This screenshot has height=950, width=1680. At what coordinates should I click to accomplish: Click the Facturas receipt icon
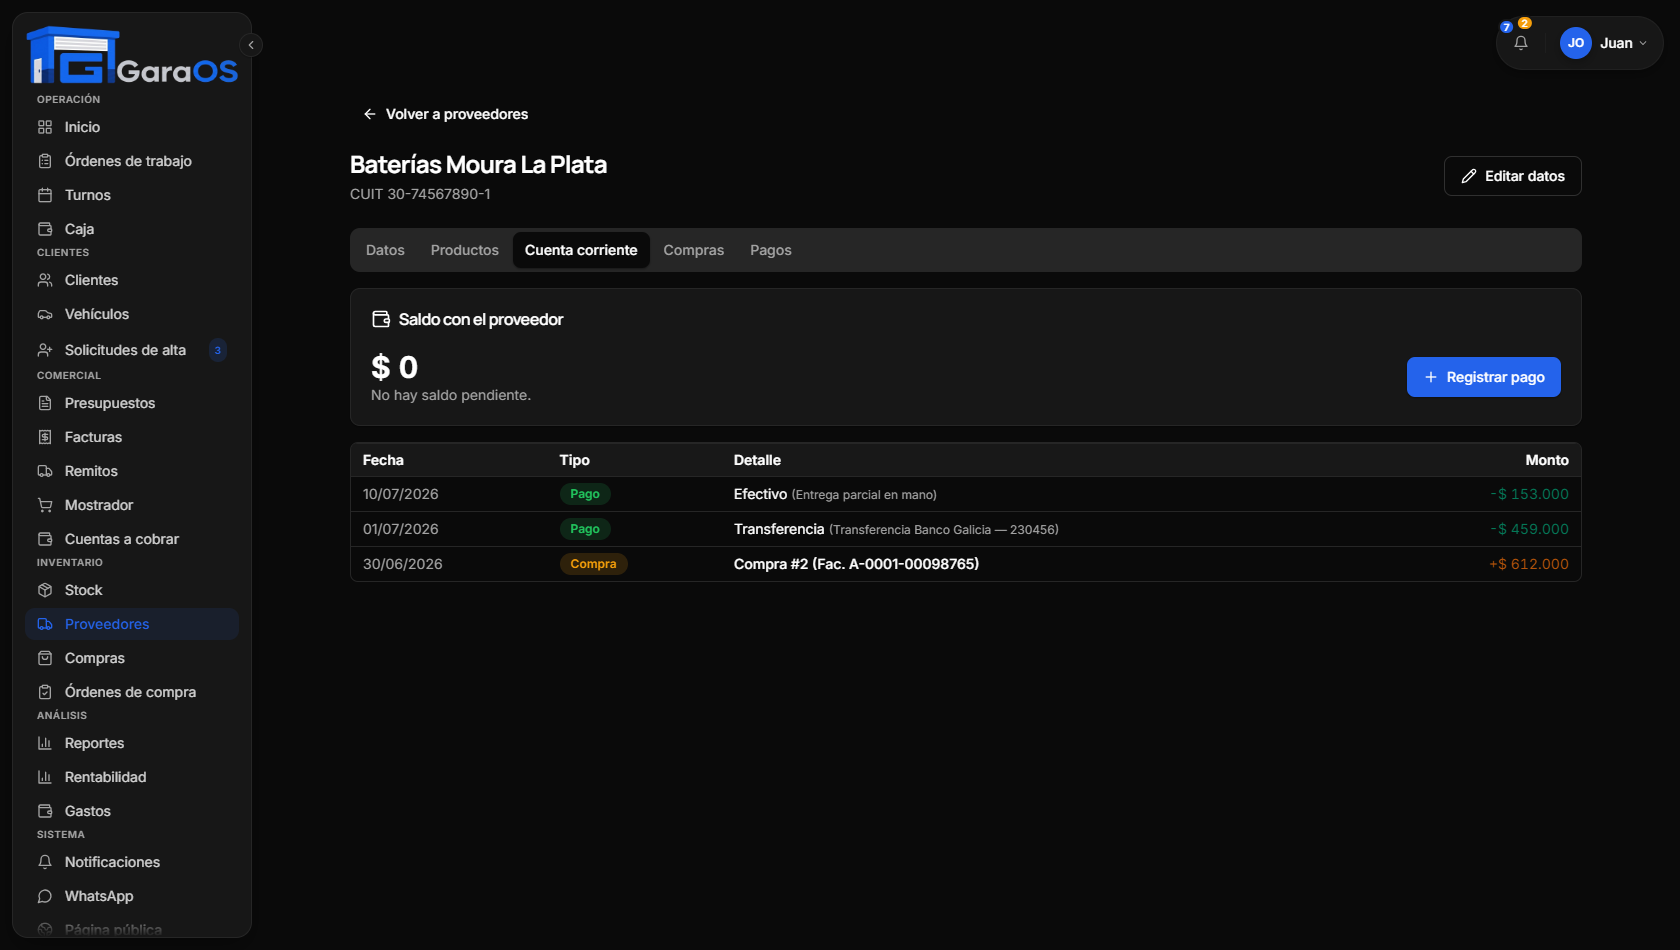click(45, 437)
